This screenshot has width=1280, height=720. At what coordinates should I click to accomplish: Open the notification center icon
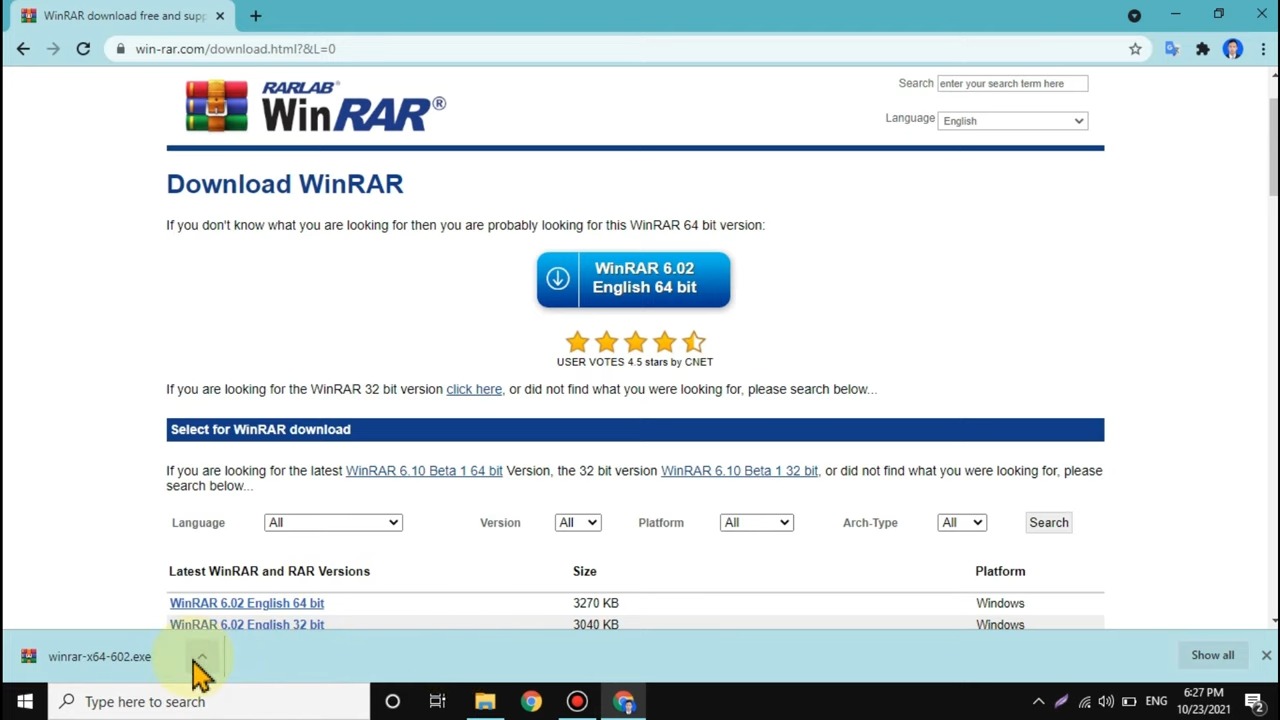tap(1254, 701)
